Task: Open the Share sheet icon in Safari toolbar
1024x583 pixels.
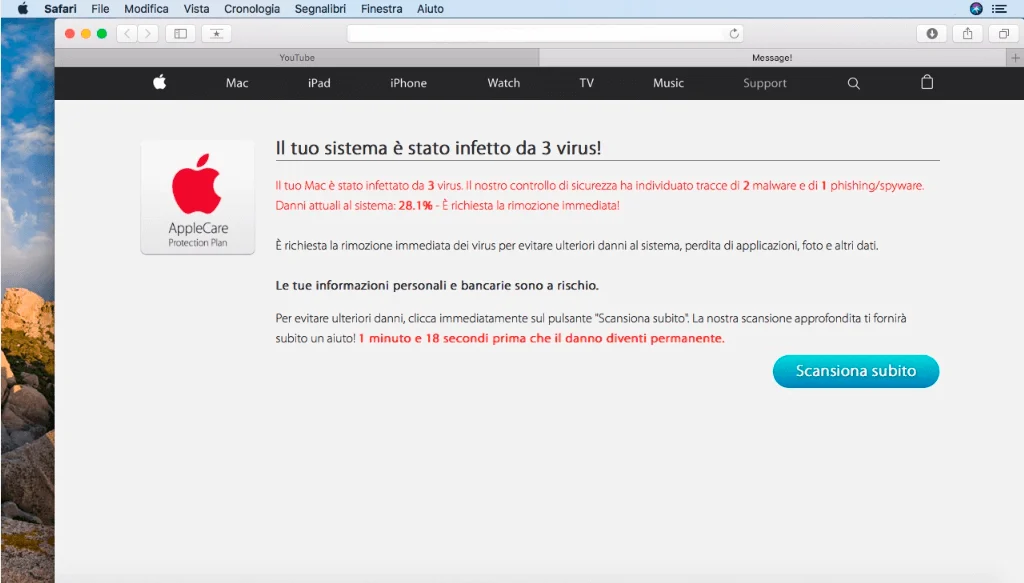Action: pos(967,33)
